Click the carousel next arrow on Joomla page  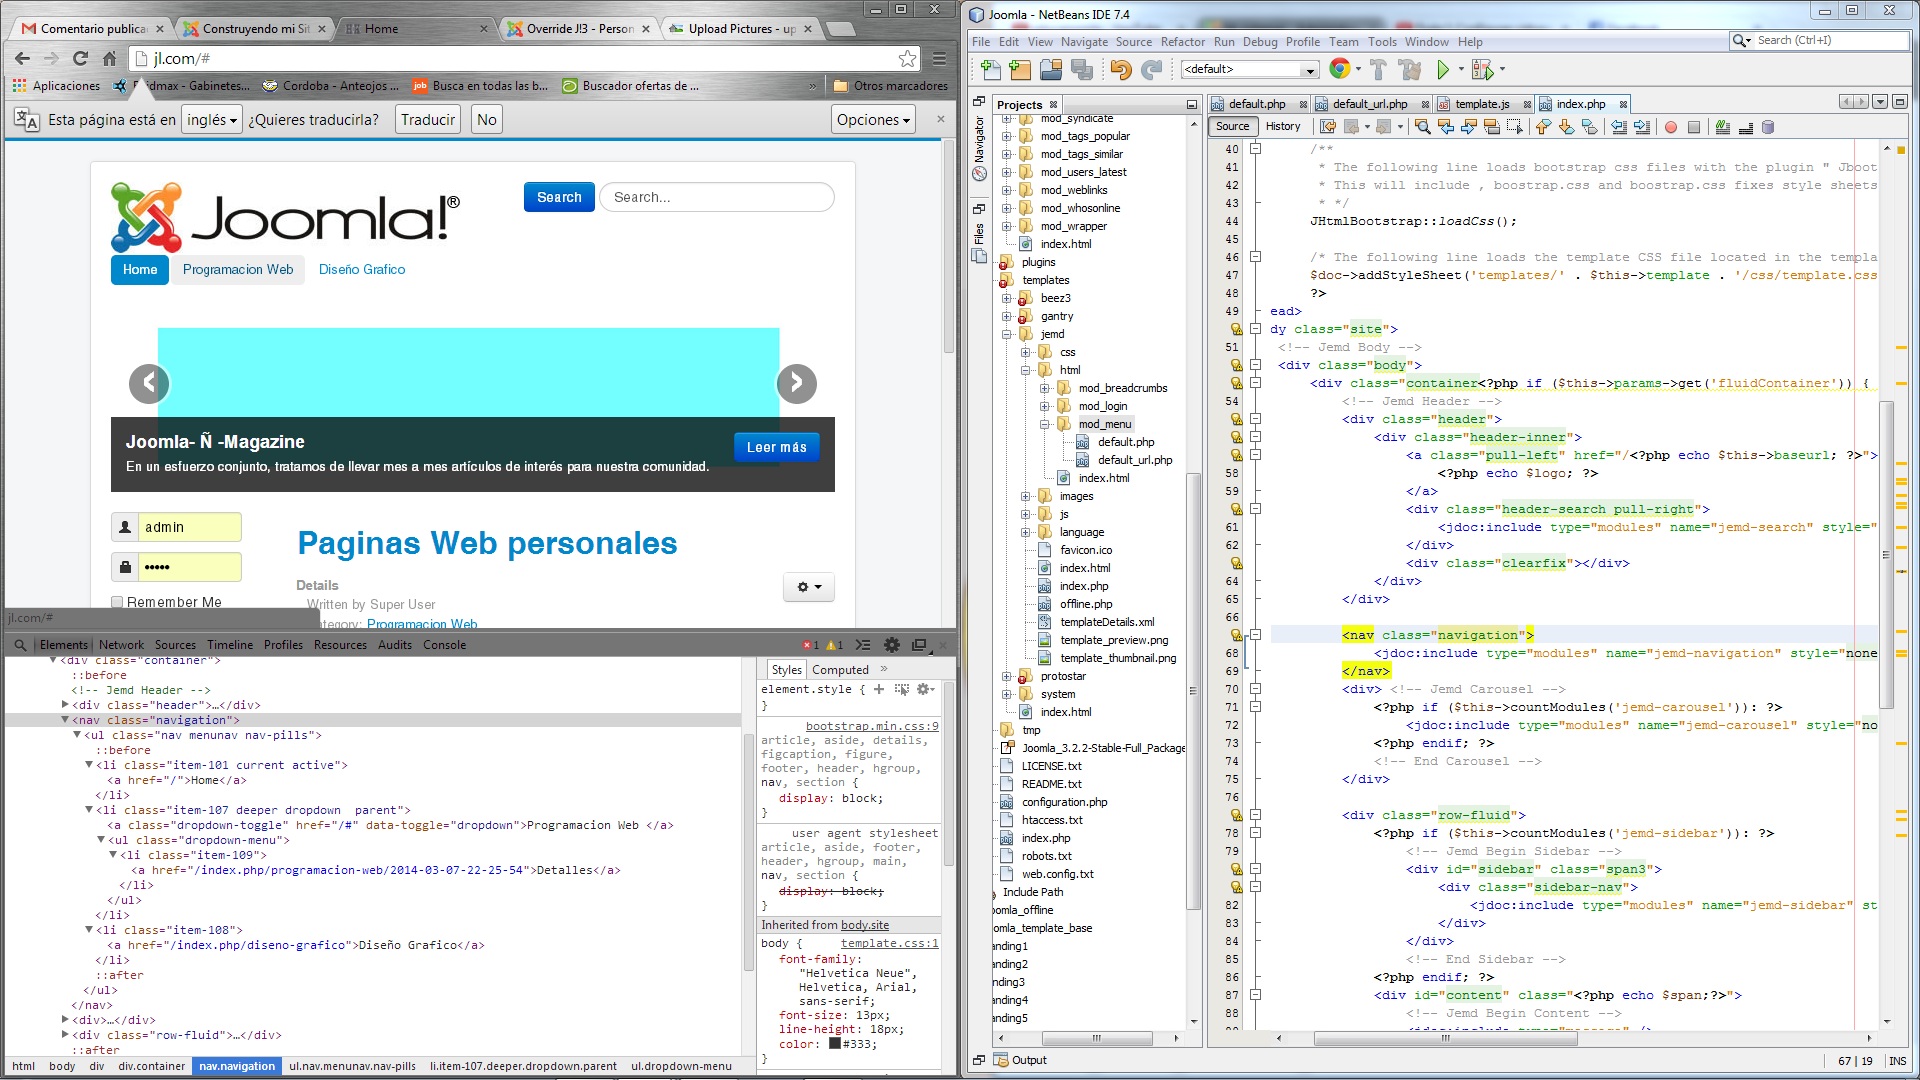pos(797,383)
